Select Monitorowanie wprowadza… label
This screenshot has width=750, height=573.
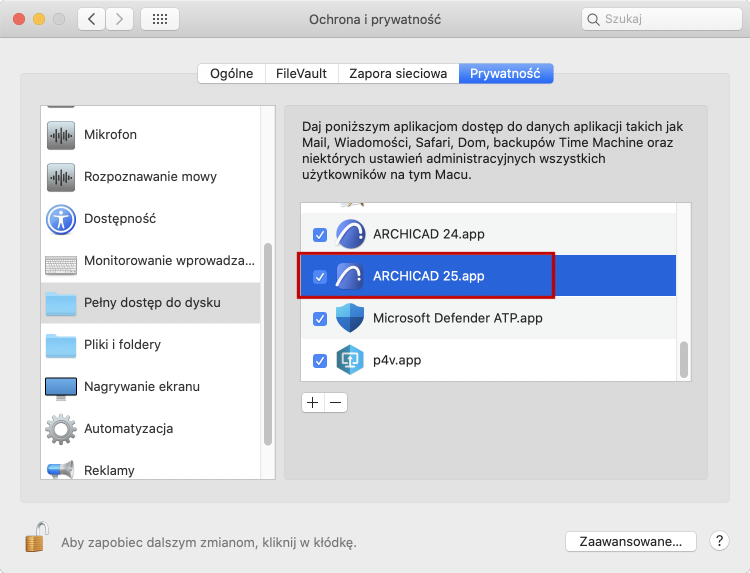169,261
